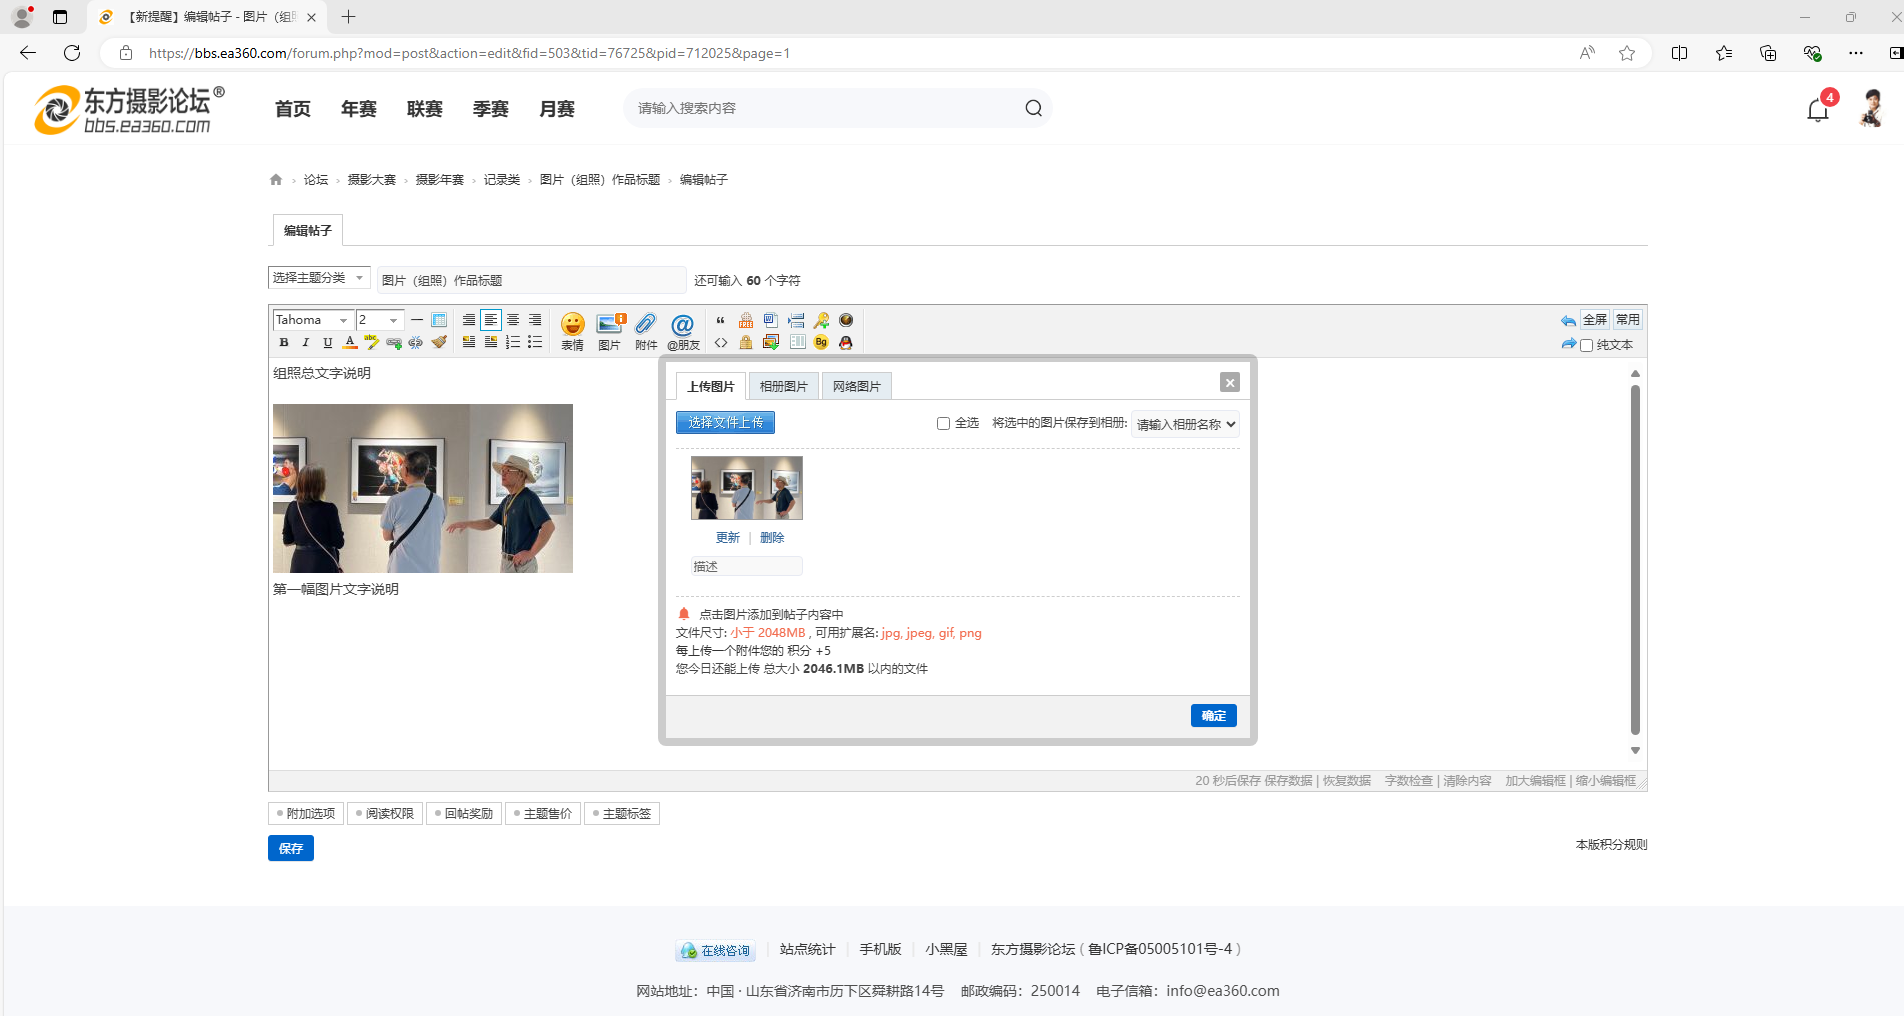
Task: Enable the 纯文本 plain text checkbox
Action: point(1586,346)
